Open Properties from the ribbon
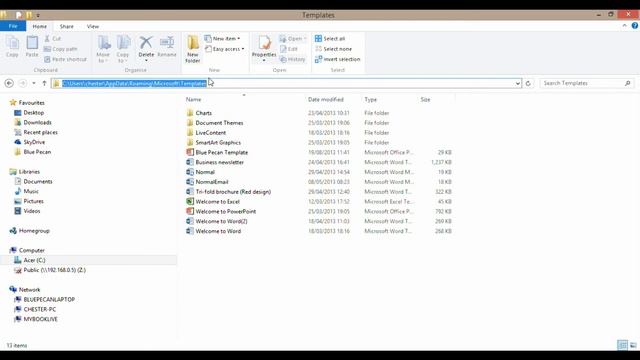640x360 pixels. [264, 48]
